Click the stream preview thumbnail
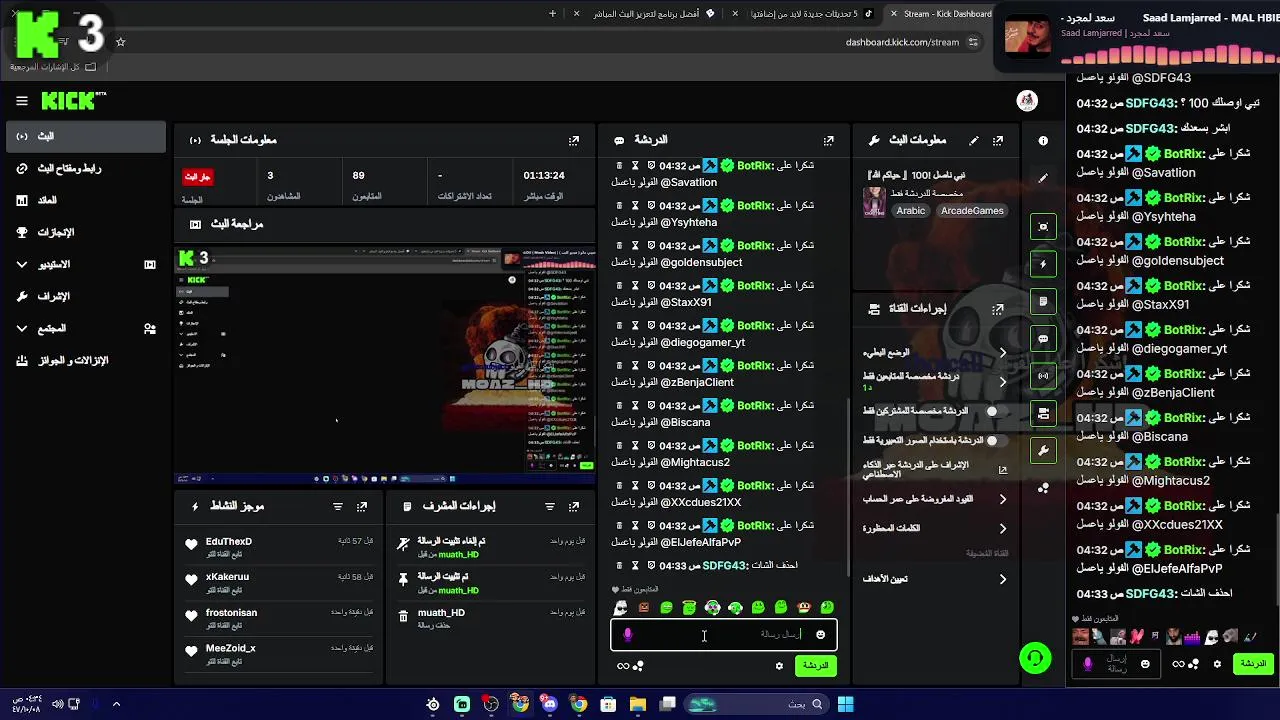The image size is (1280, 720). pos(384,366)
